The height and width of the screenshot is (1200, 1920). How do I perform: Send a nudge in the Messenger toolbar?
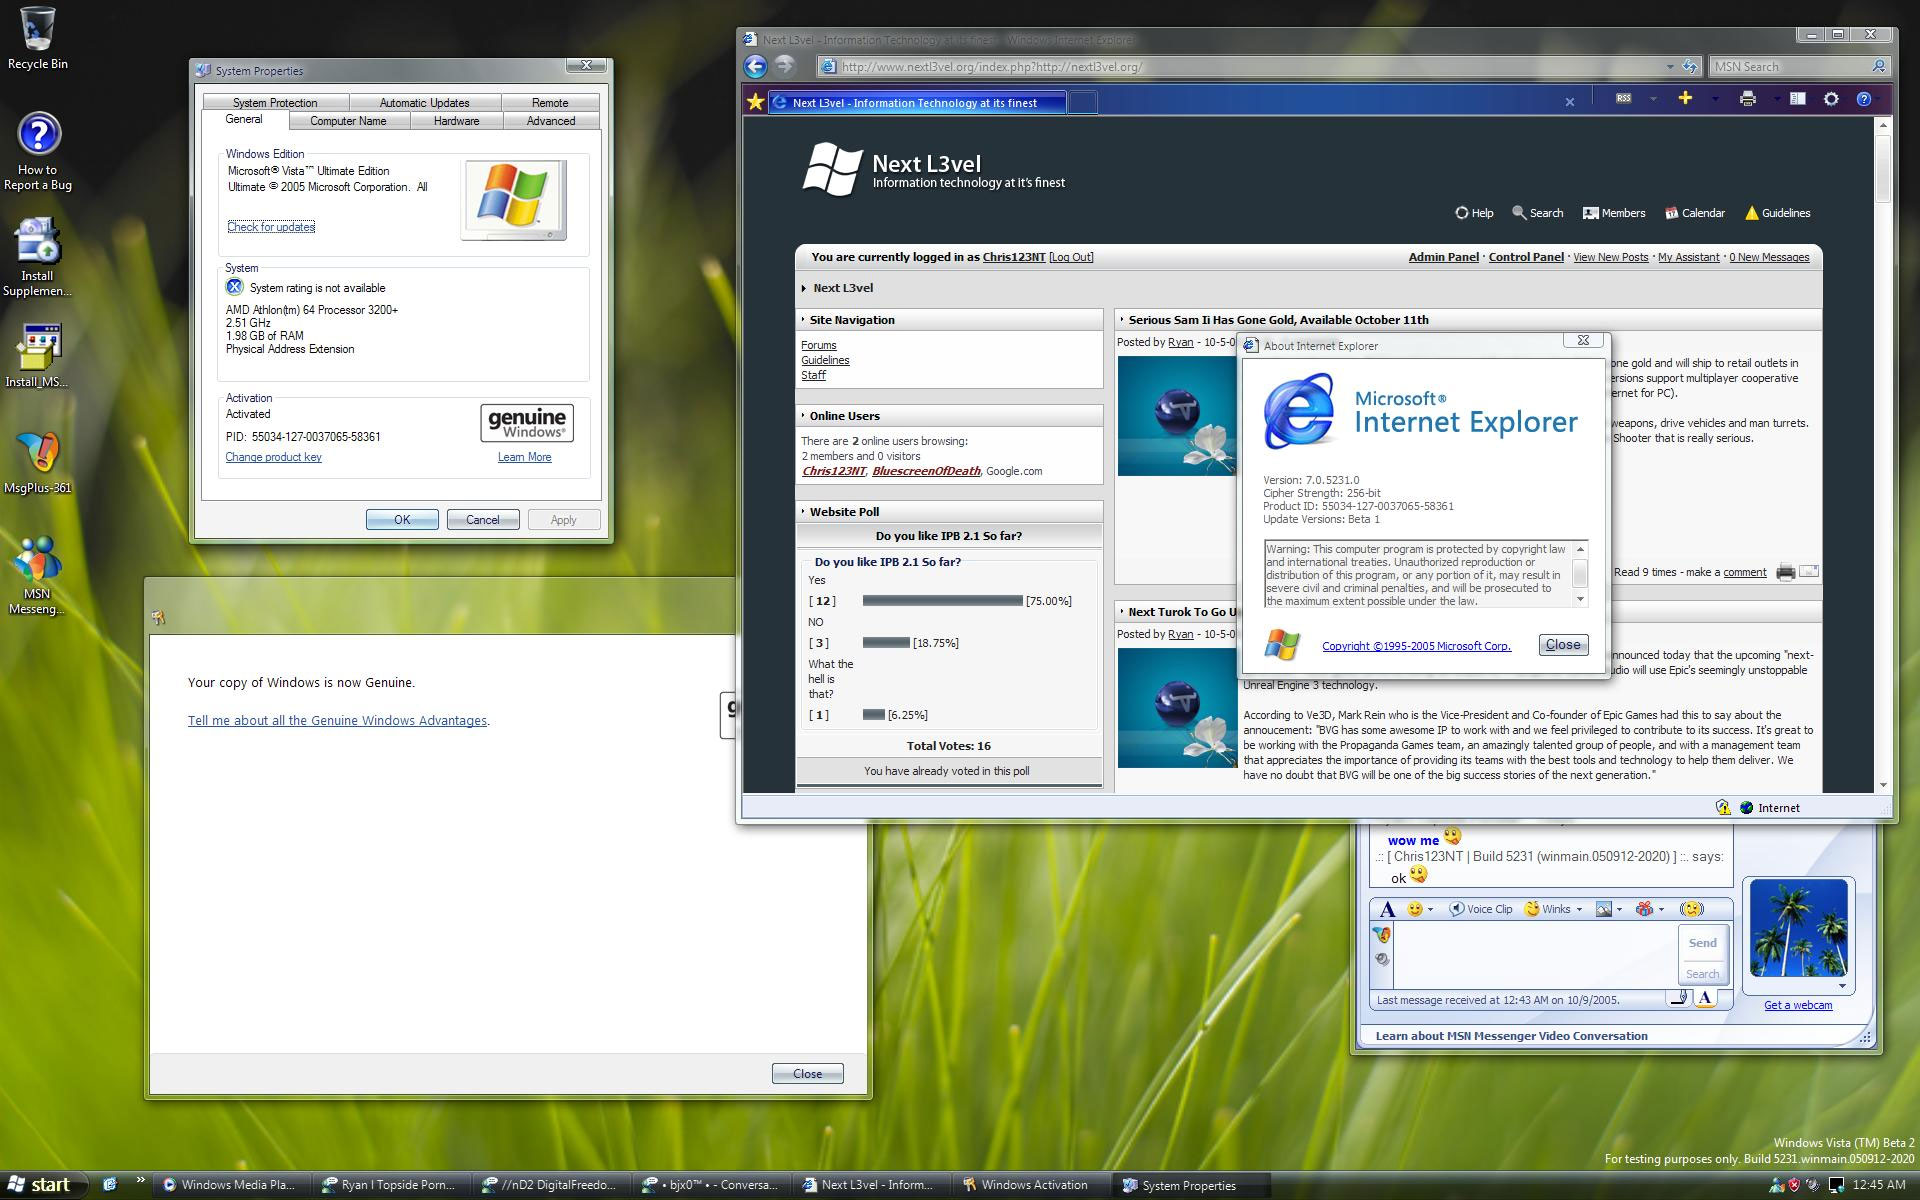[1691, 909]
